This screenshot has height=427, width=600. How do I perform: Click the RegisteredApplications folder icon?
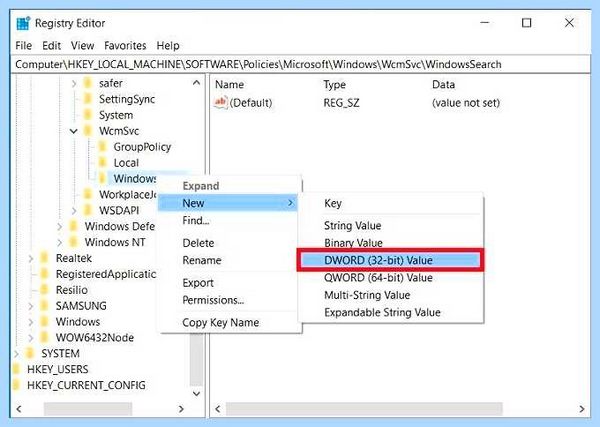pyautogui.click(x=44, y=274)
